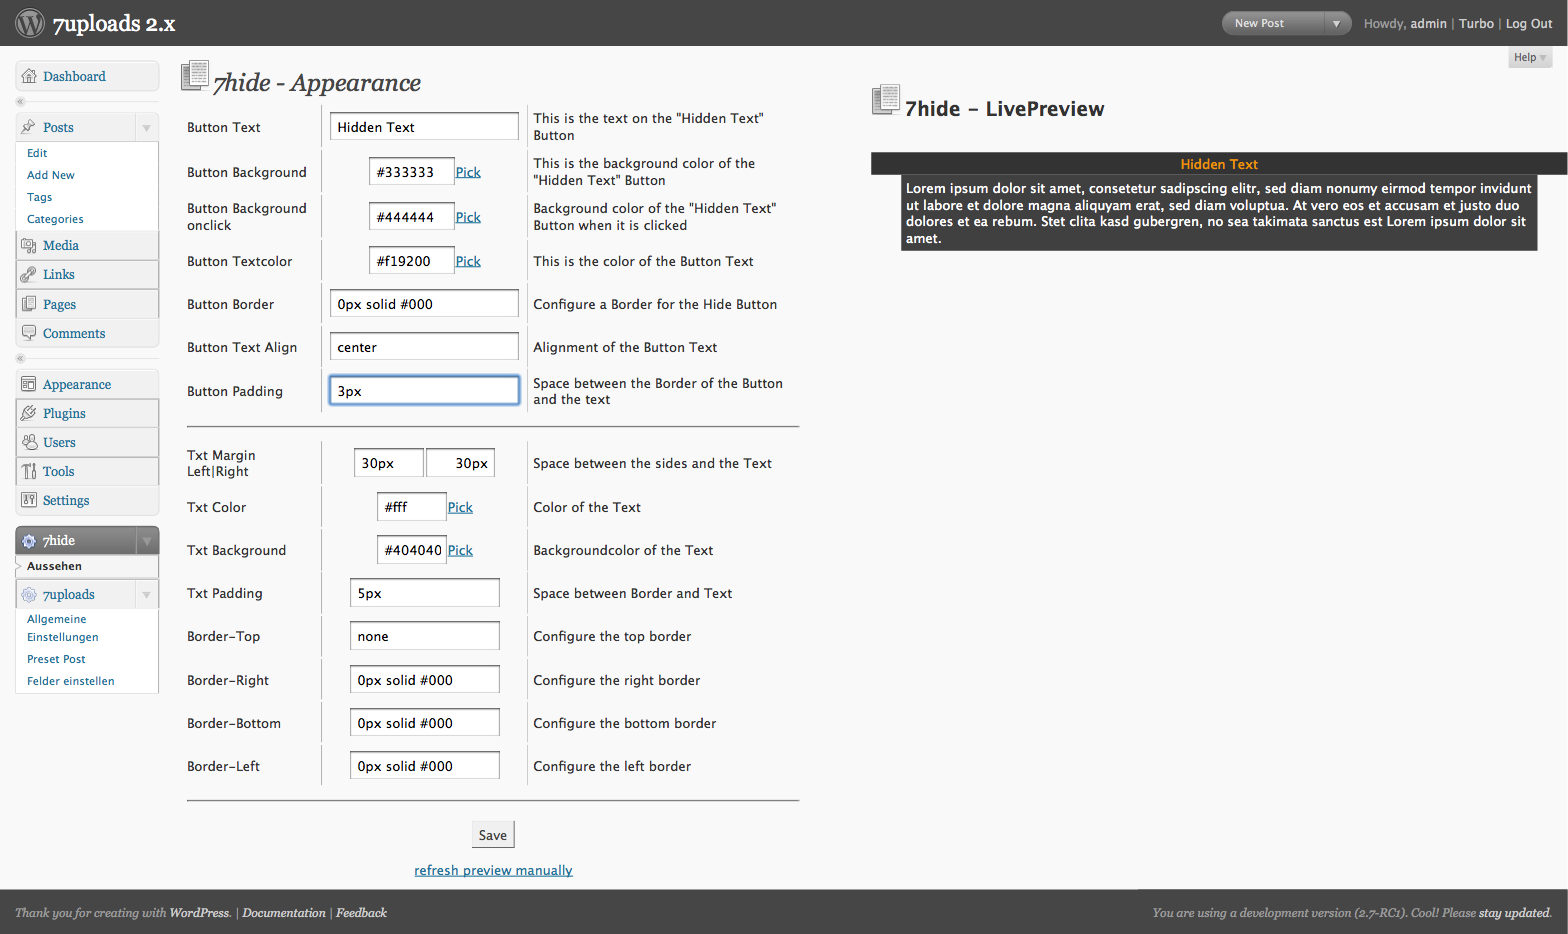Click the Border-Bottom input field
This screenshot has width=1568, height=934.
[x=425, y=723]
